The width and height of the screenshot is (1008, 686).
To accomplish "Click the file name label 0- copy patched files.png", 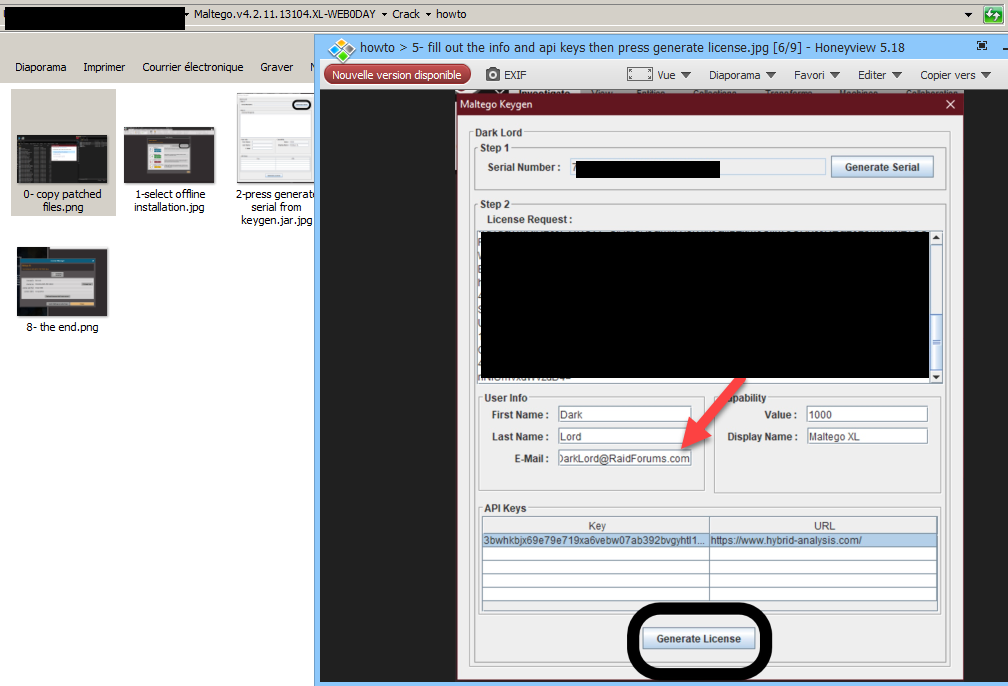I will coord(62,201).
